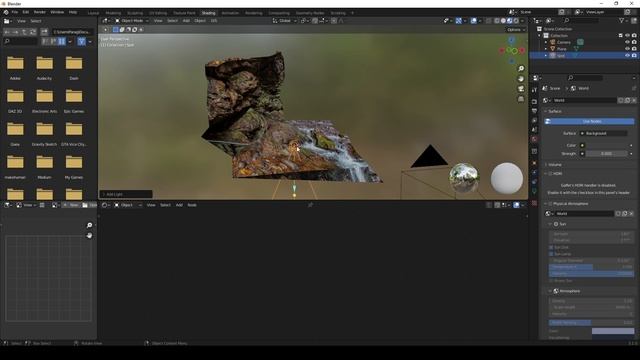This screenshot has width=640, height=360.
Task: Create new folder in file browser
Action: [x=44, y=32]
